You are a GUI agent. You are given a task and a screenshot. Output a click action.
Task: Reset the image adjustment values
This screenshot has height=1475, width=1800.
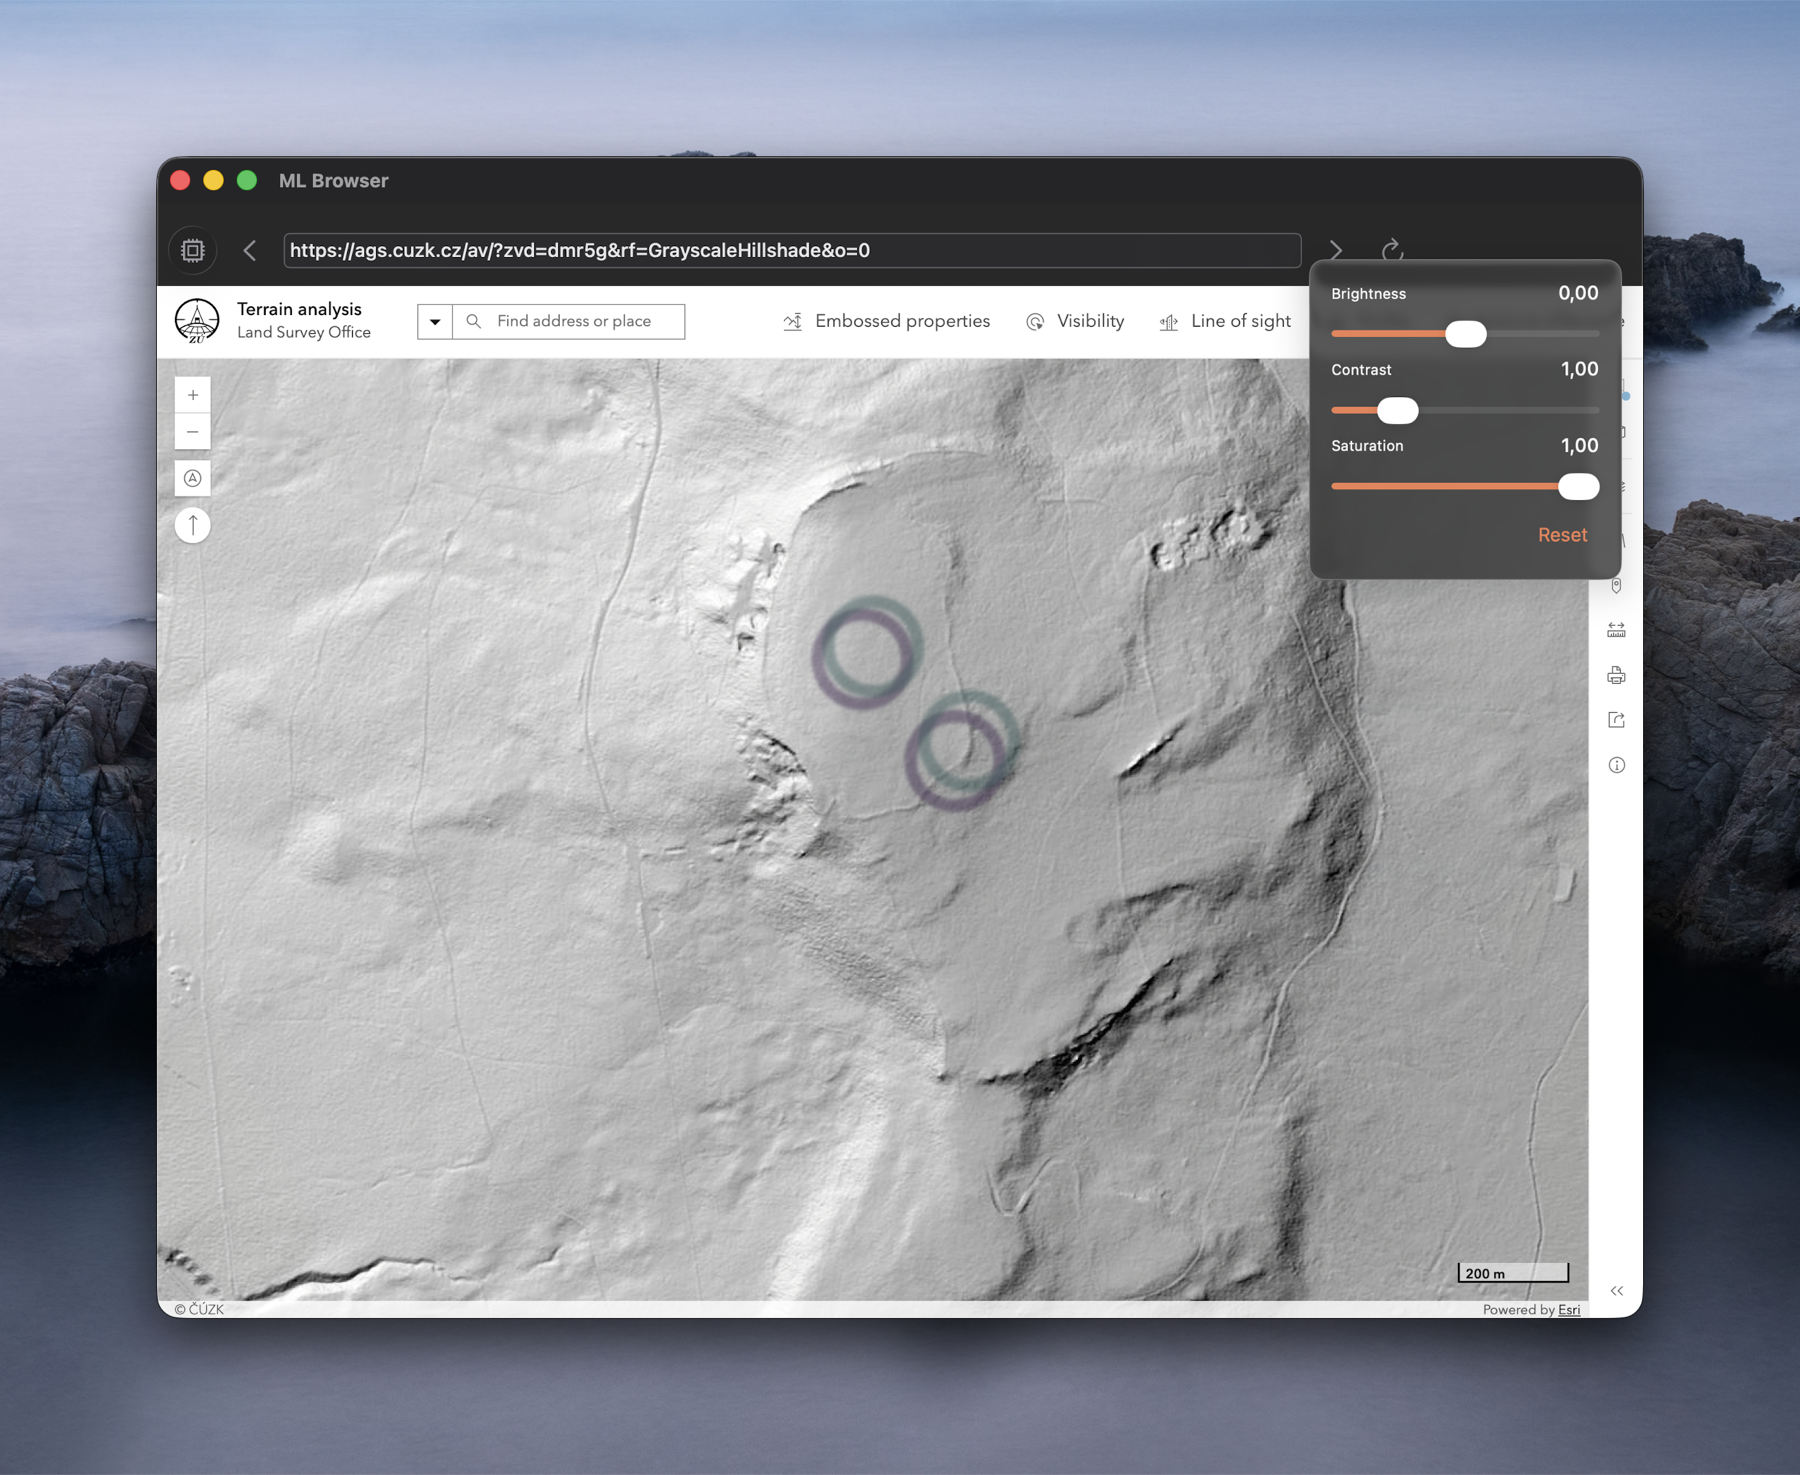pos(1562,535)
